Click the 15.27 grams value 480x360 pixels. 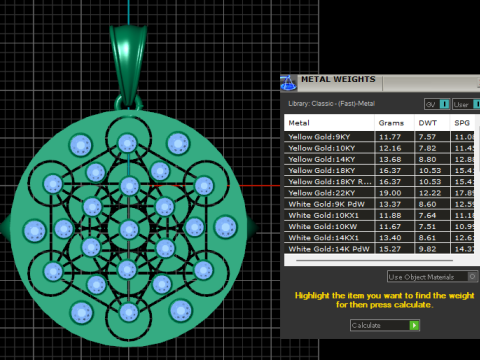390,249
